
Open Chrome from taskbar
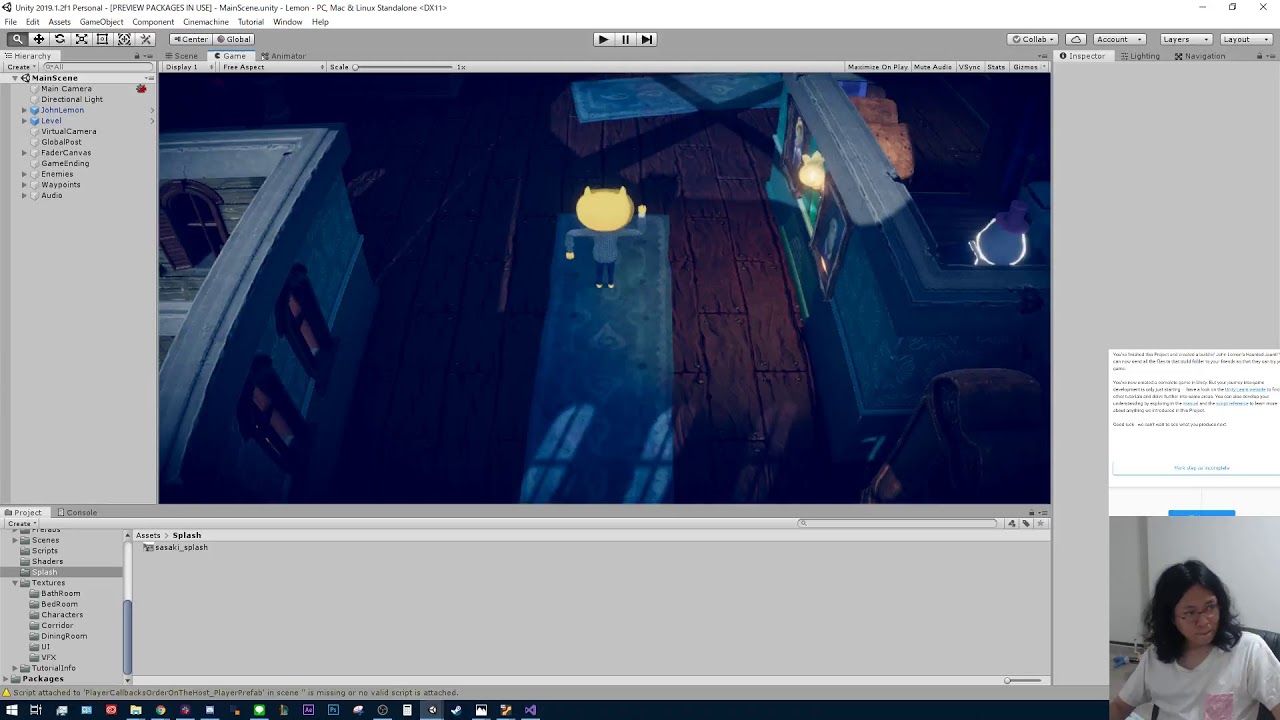[x=160, y=710]
